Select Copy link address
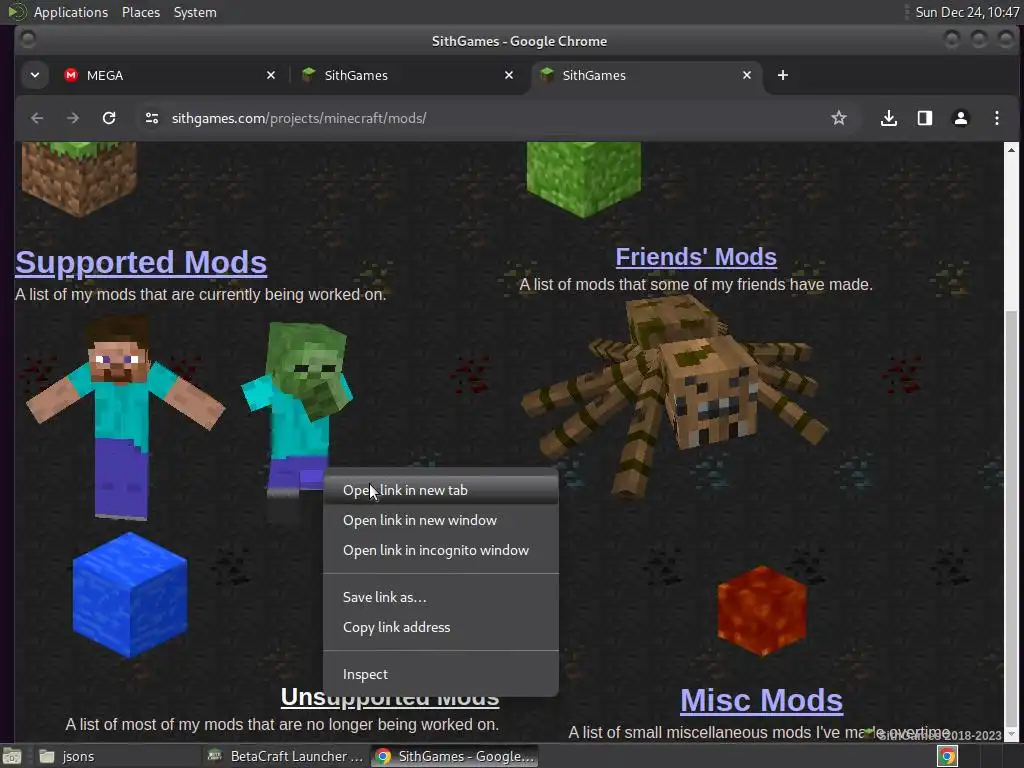 [441, 627]
